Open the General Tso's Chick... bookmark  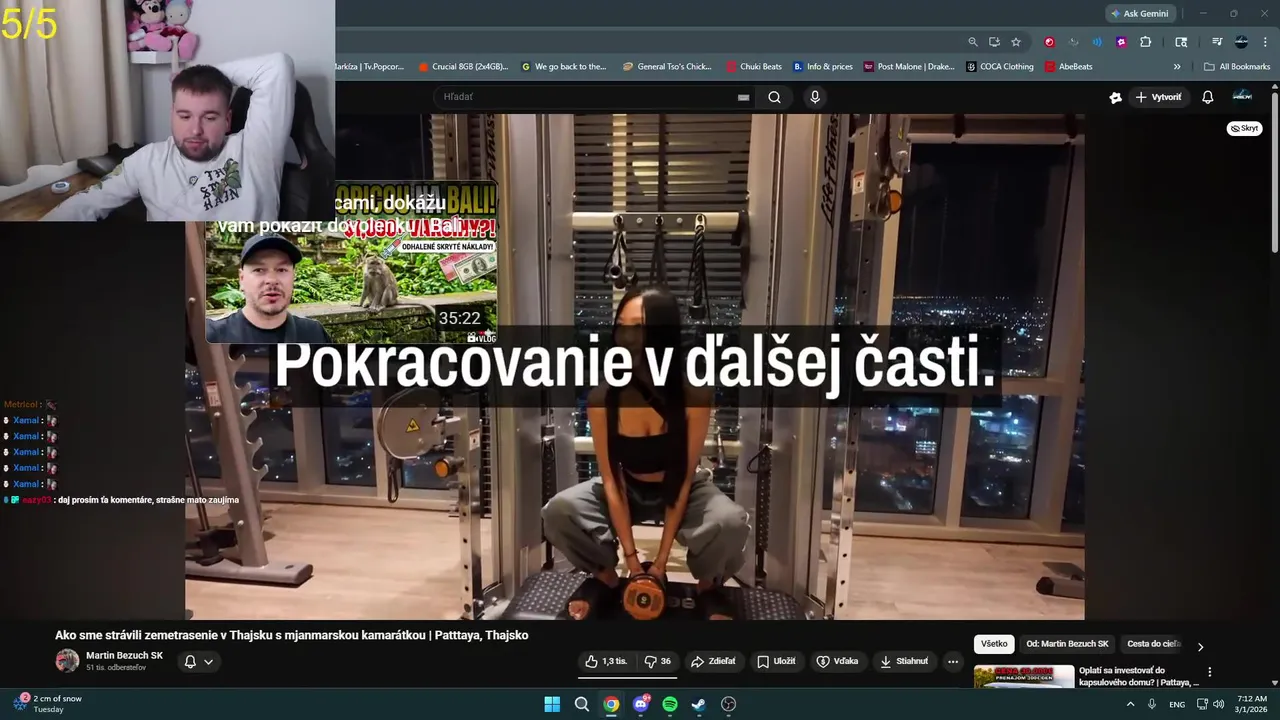tap(667, 67)
